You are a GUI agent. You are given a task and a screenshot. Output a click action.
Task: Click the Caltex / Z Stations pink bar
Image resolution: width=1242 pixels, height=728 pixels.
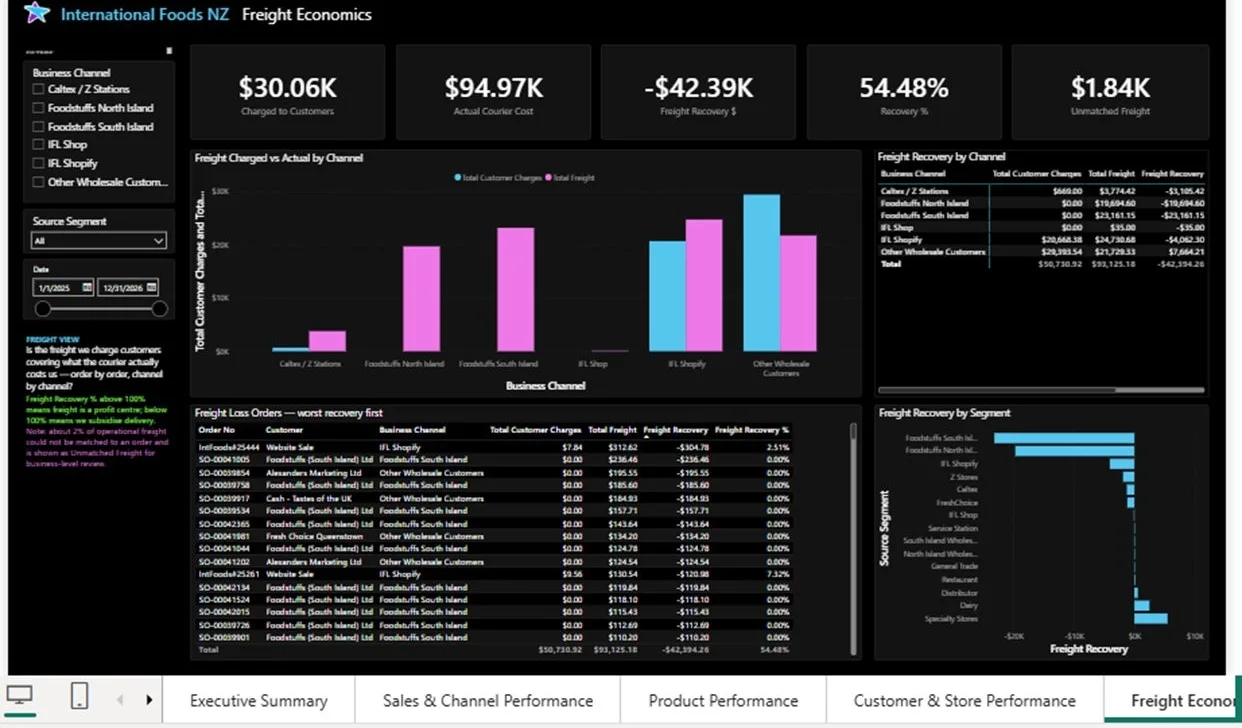(327, 341)
